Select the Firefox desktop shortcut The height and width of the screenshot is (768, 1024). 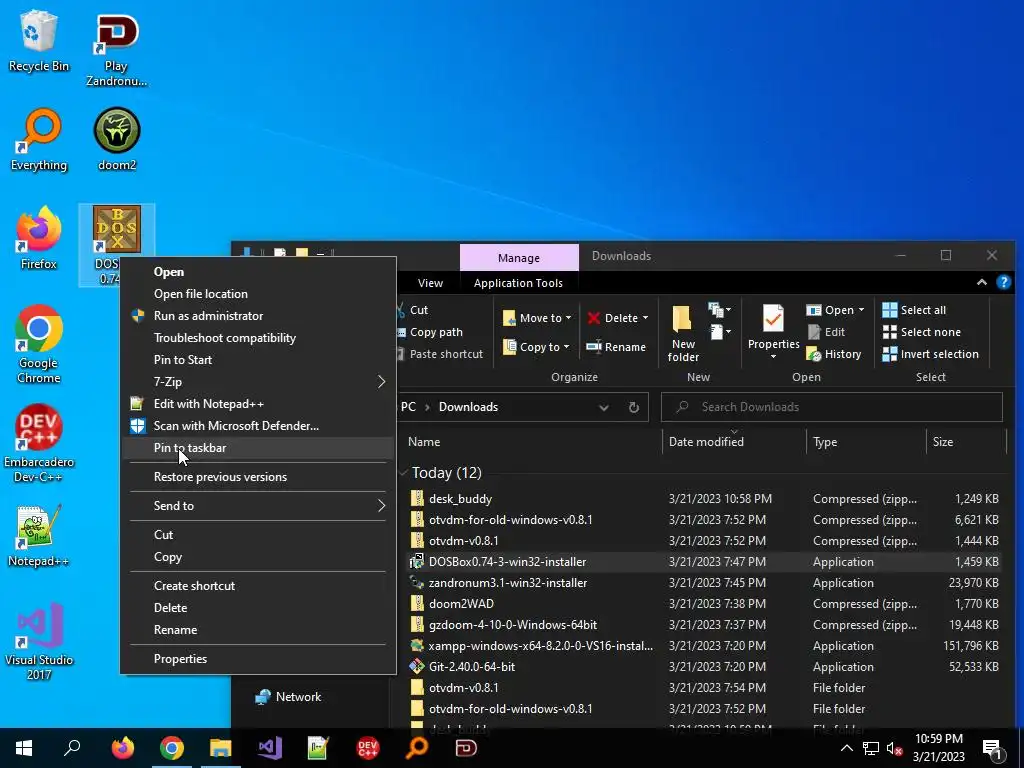(39, 238)
